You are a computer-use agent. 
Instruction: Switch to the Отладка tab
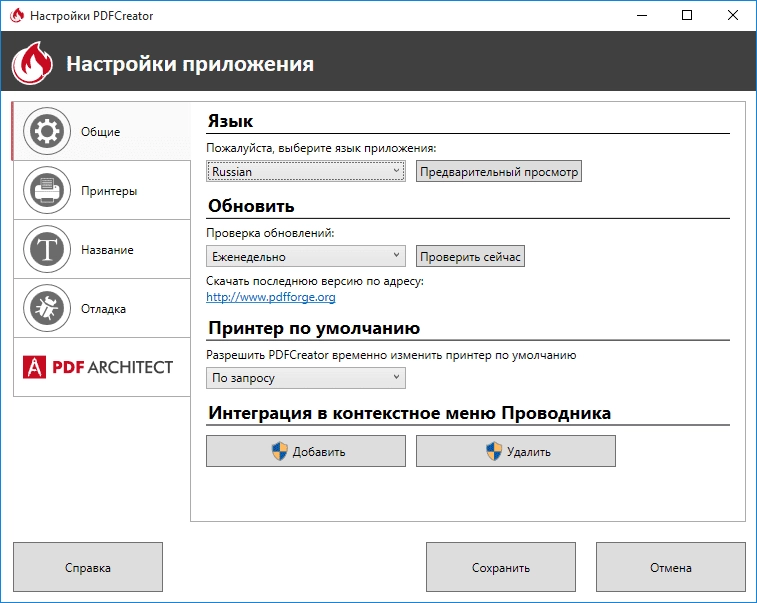click(x=103, y=309)
